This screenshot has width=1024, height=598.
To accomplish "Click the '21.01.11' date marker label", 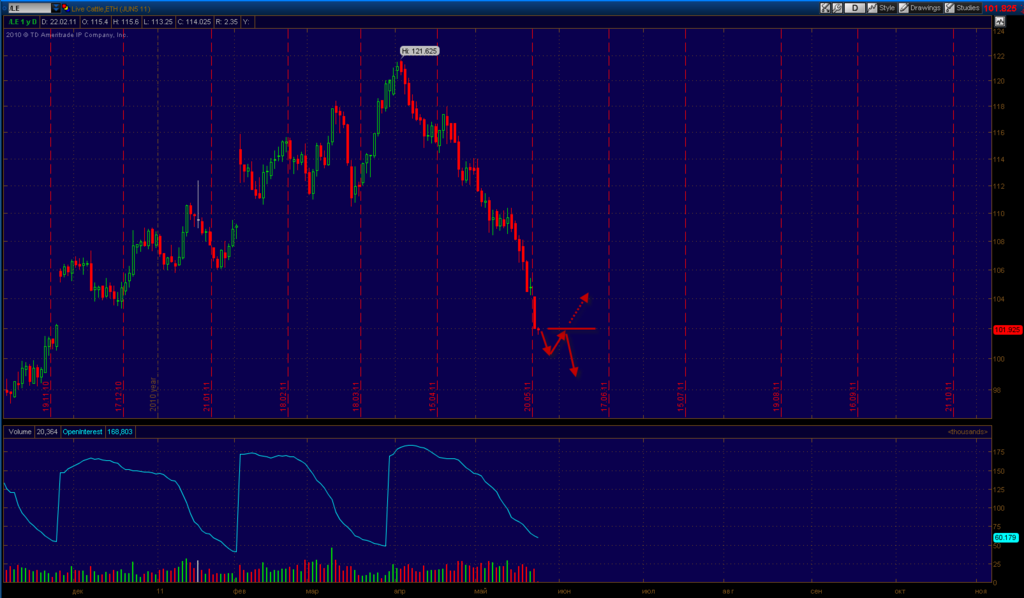I will coord(206,397).
